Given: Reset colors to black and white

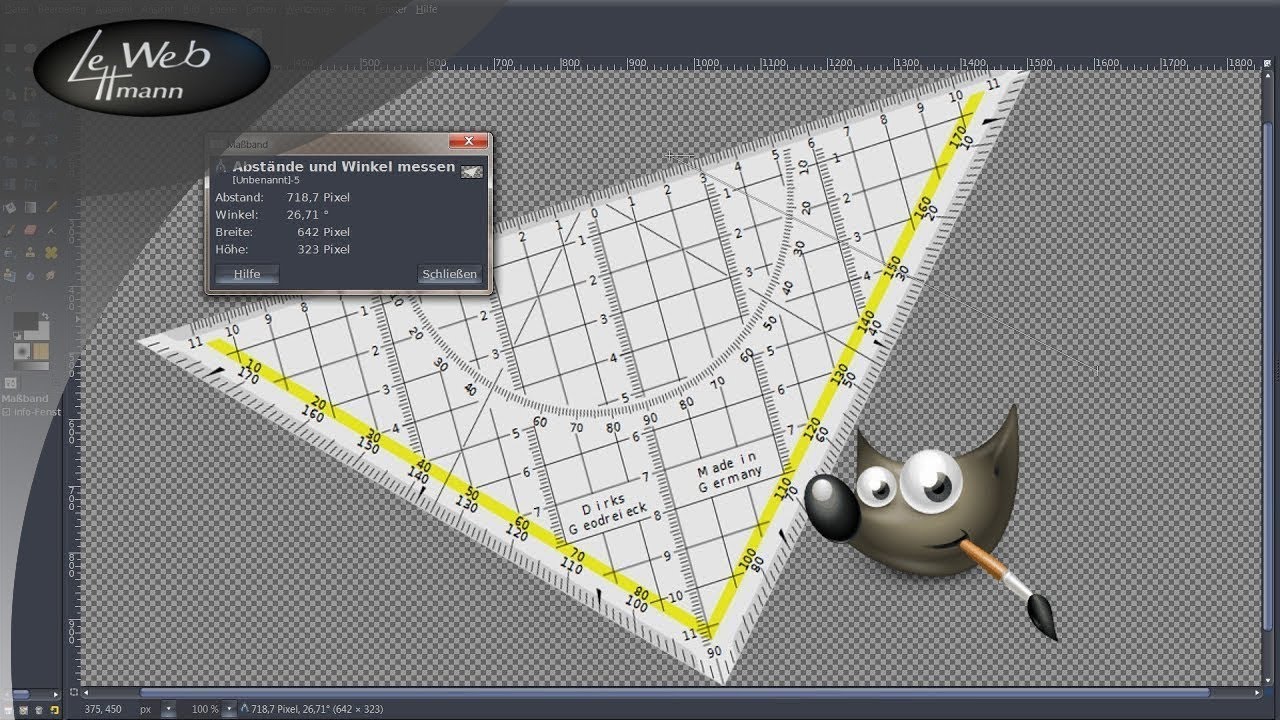Looking at the screenshot, I should (17, 336).
